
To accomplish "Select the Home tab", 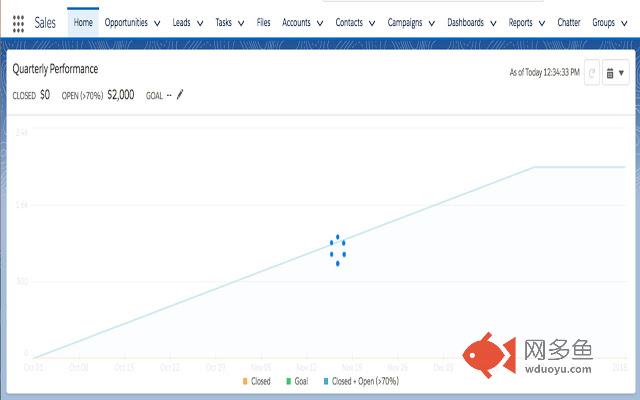I will (x=83, y=23).
